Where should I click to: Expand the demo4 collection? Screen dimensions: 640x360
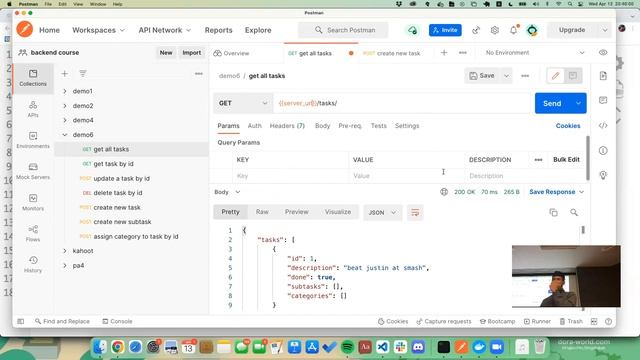click(x=65, y=120)
